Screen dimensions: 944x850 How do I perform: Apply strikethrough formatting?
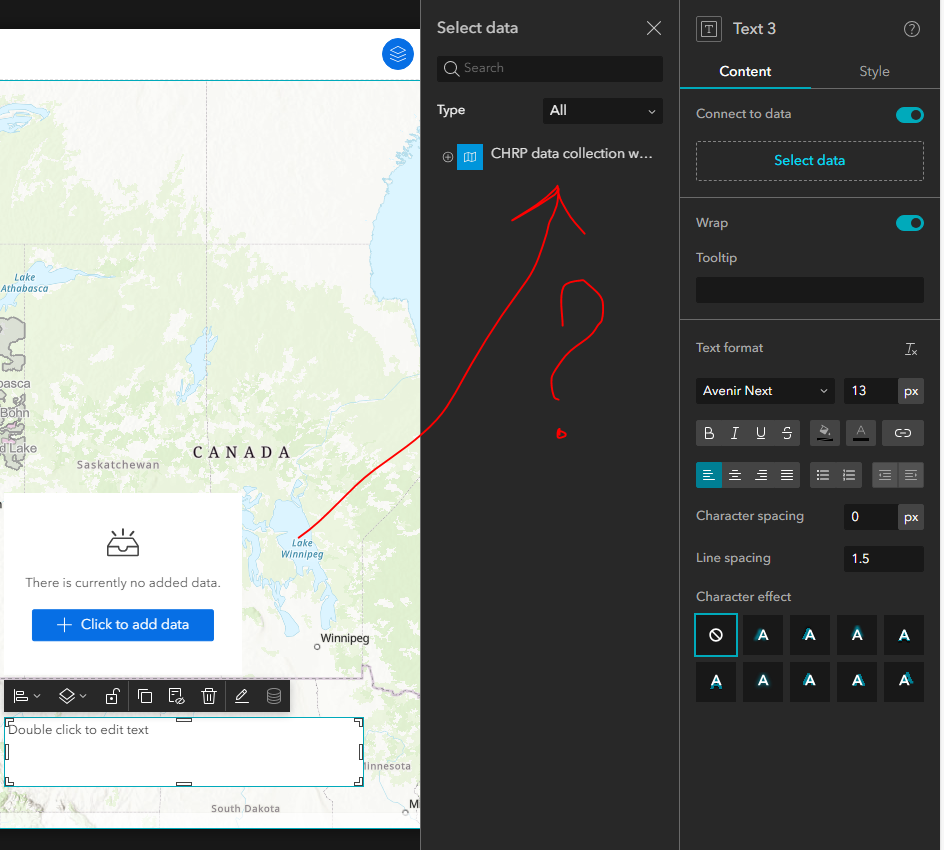point(786,433)
